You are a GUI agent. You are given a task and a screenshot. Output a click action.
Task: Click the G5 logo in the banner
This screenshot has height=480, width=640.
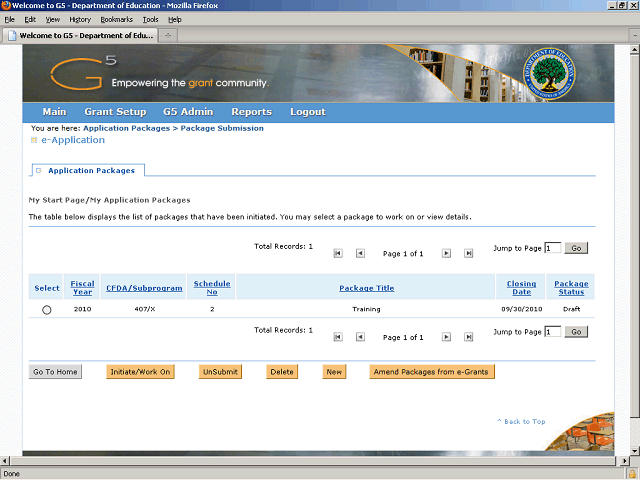[83, 73]
